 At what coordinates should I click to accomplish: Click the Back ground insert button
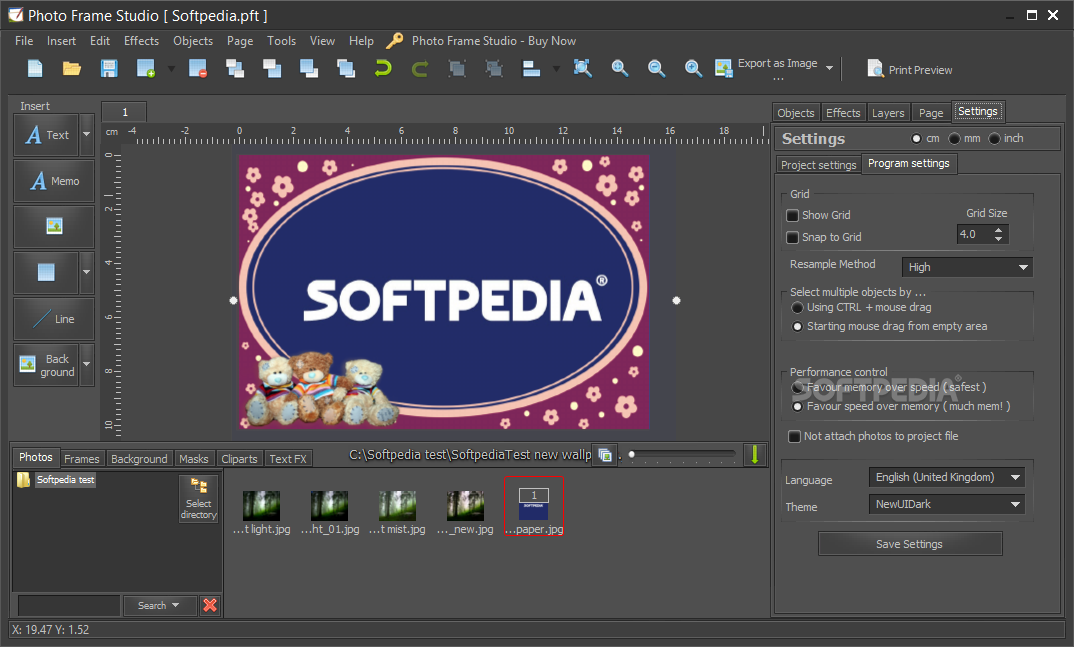[46, 365]
